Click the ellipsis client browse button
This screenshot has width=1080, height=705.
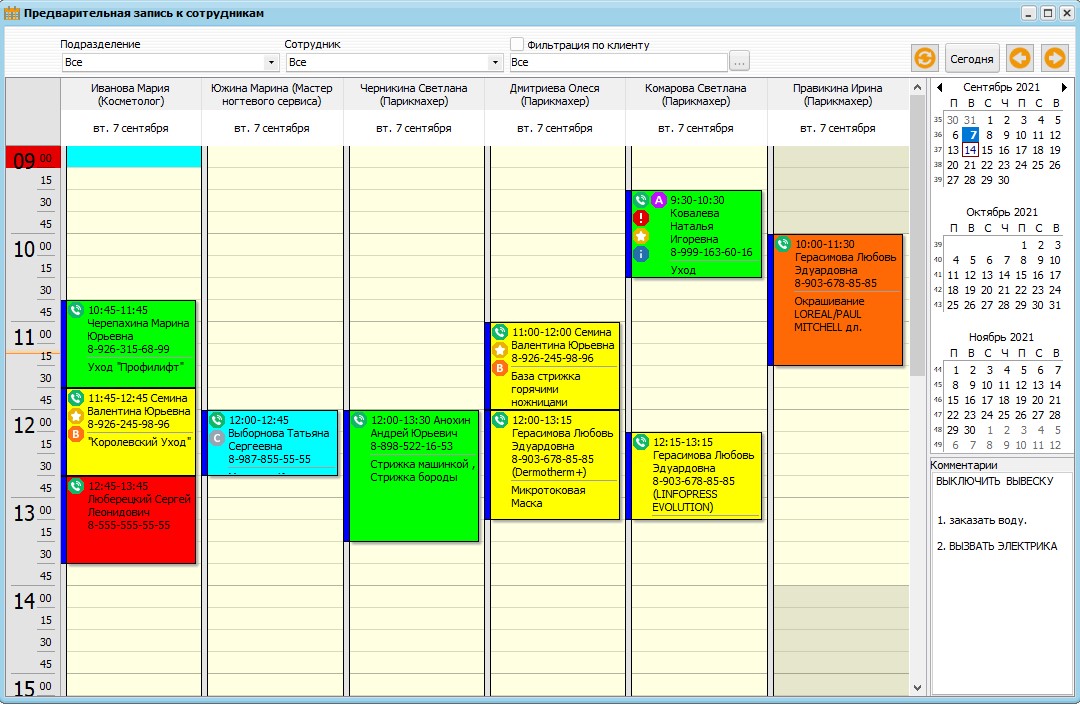[x=739, y=62]
